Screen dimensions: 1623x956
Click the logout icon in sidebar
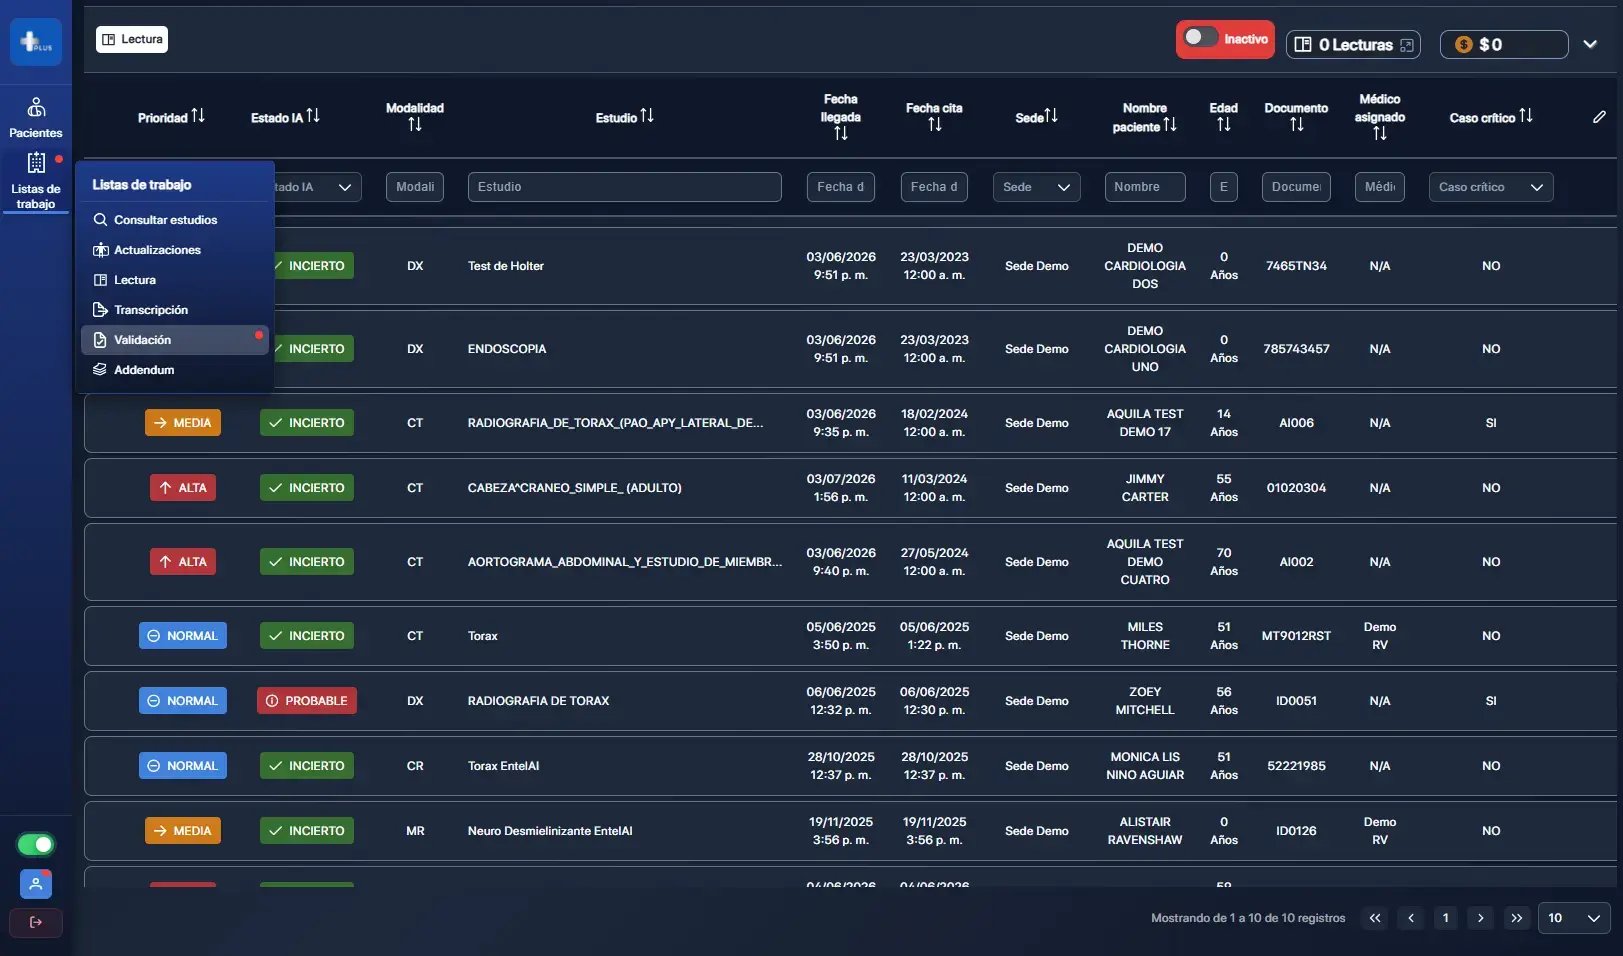(36, 922)
